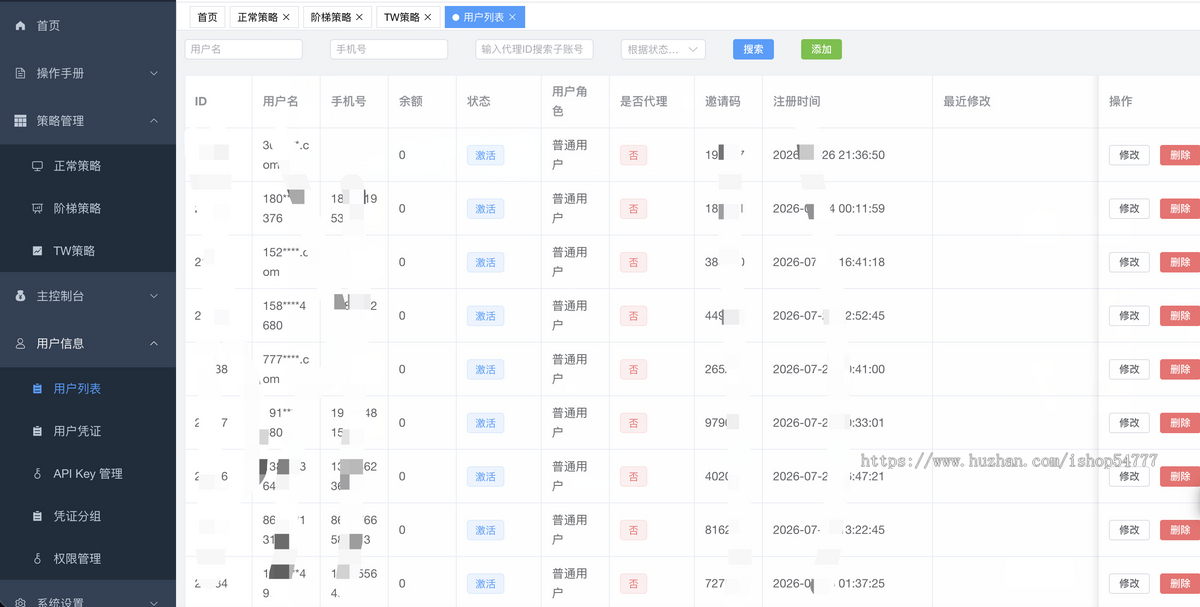The width and height of the screenshot is (1200, 607).
Task: Collapse the 策略管理 menu chevron
Action: (x=154, y=121)
